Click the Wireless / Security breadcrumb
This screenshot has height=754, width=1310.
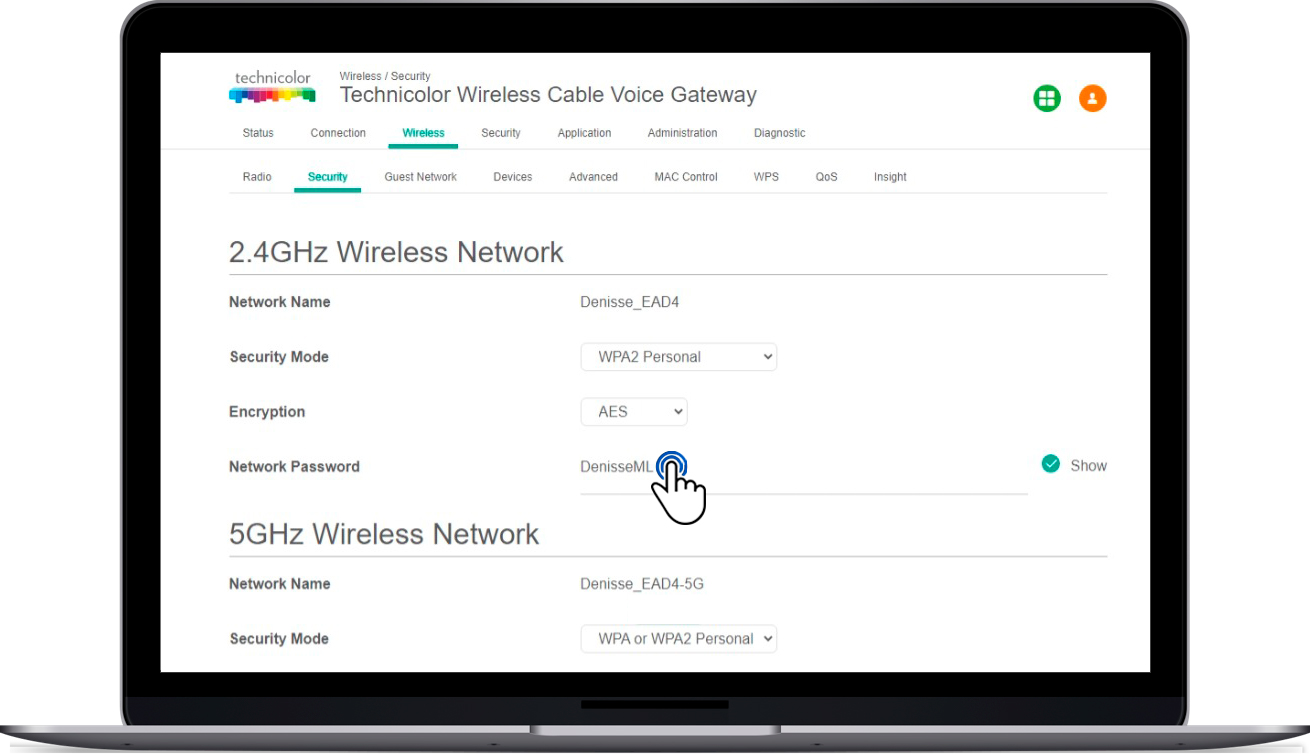pos(385,76)
